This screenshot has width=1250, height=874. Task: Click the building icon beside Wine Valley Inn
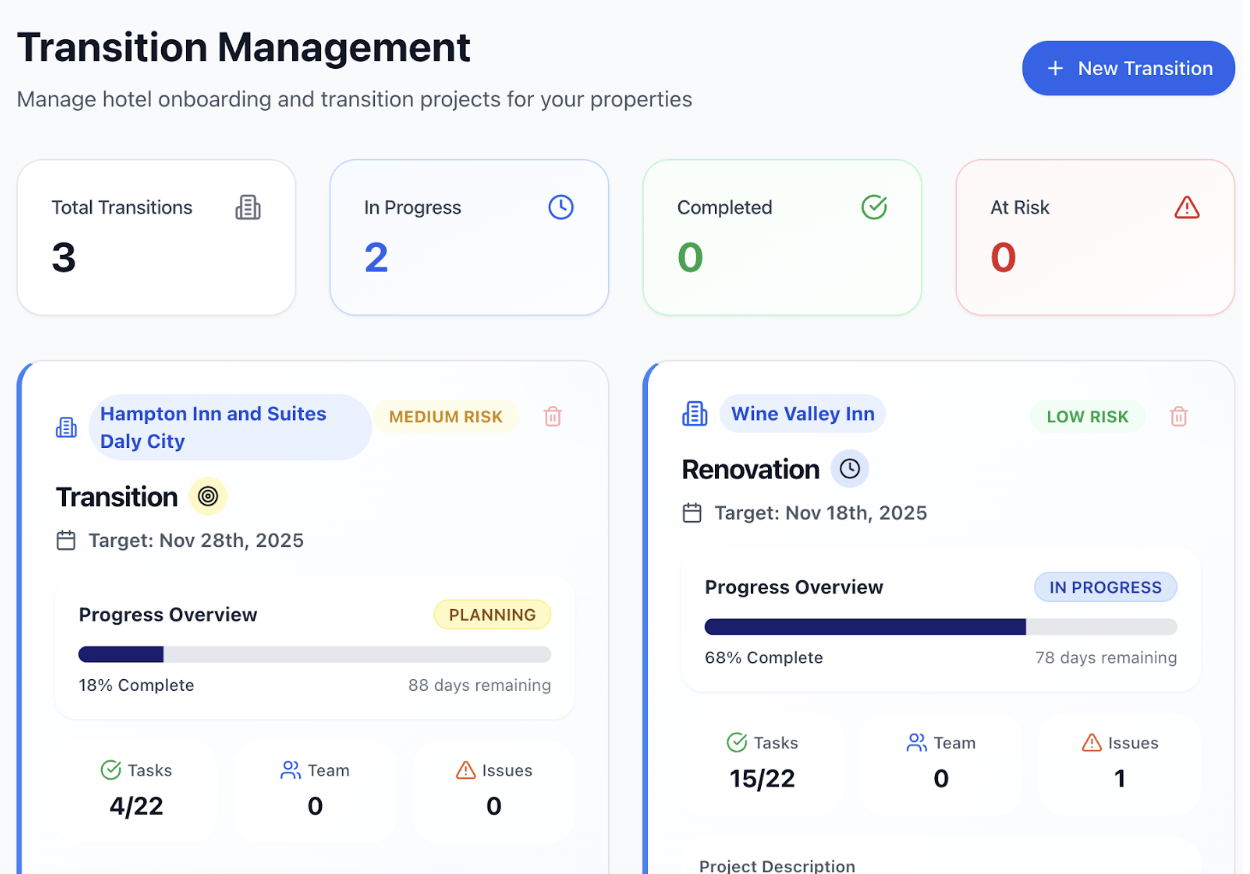tap(694, 413)
